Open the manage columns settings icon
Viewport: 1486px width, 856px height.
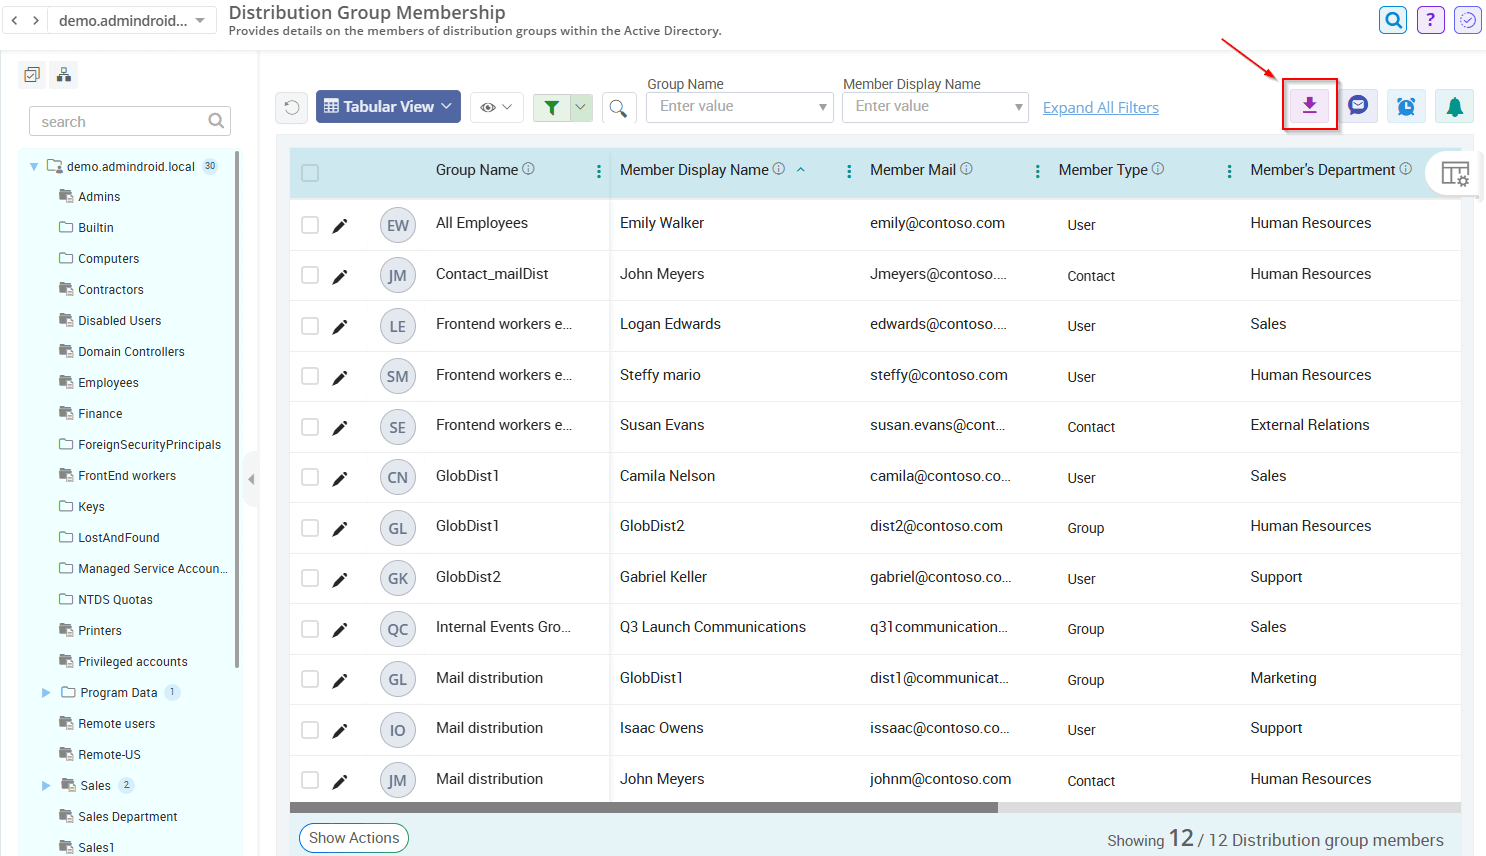[1456, 173]
